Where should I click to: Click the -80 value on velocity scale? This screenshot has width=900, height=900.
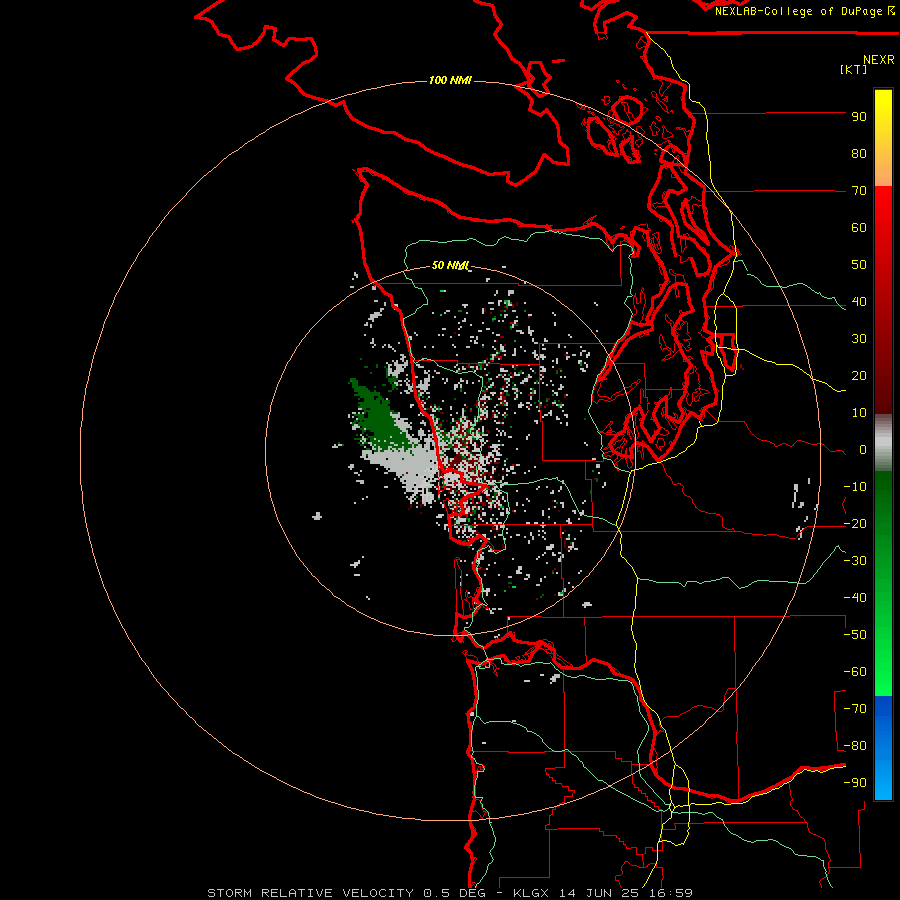coord(855,746)
